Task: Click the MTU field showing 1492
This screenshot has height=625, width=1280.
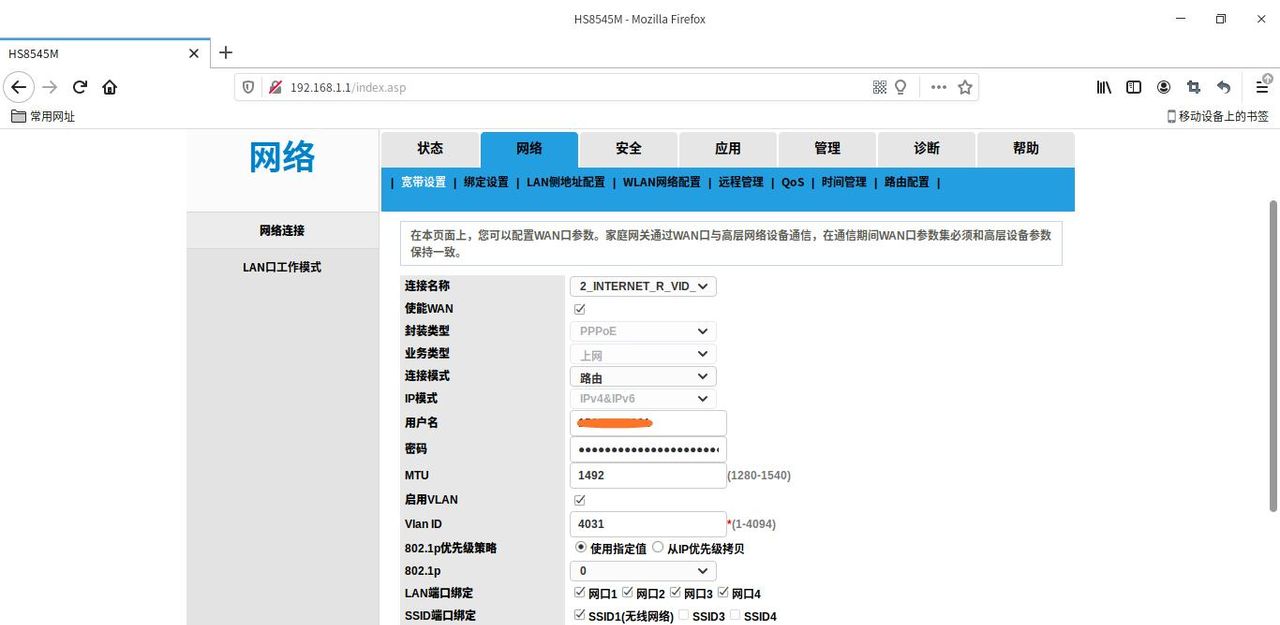Action: tap(648, 475)
